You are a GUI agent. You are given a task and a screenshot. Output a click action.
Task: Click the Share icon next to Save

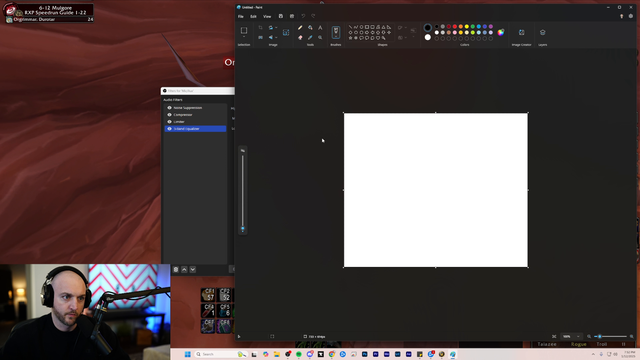click(291, 16)
